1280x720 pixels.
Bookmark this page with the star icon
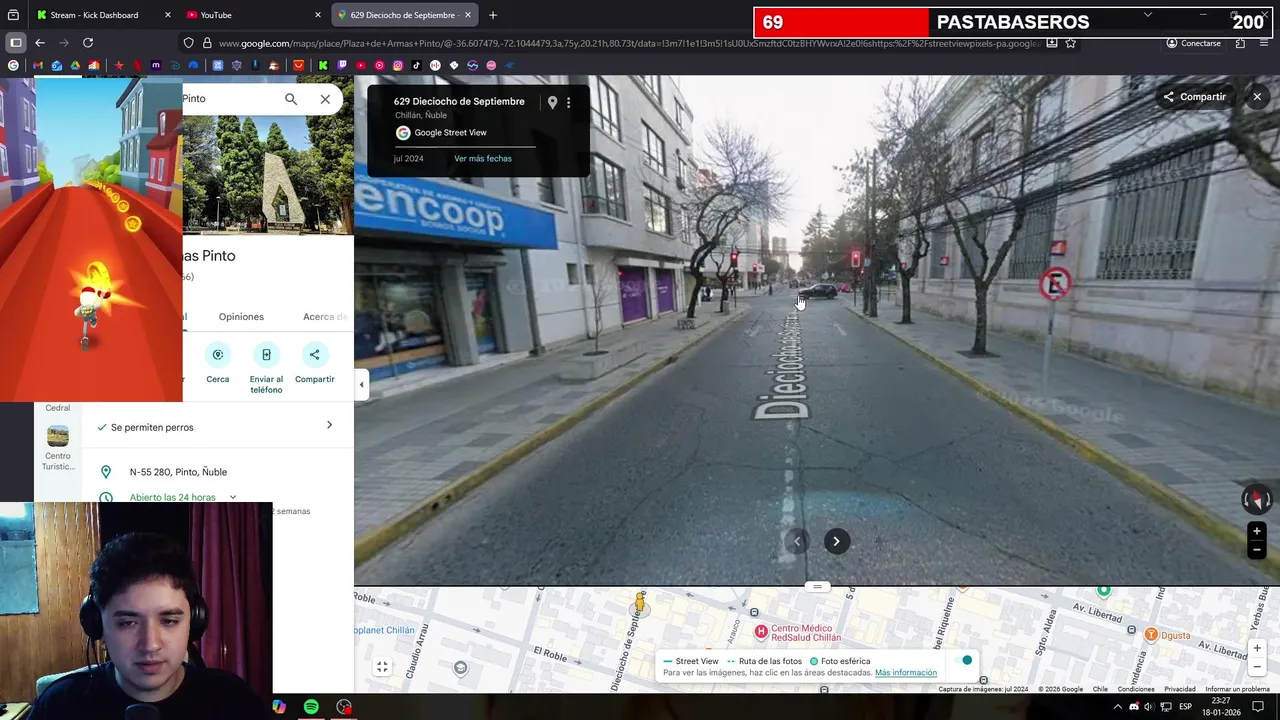tap(1071, 43)
